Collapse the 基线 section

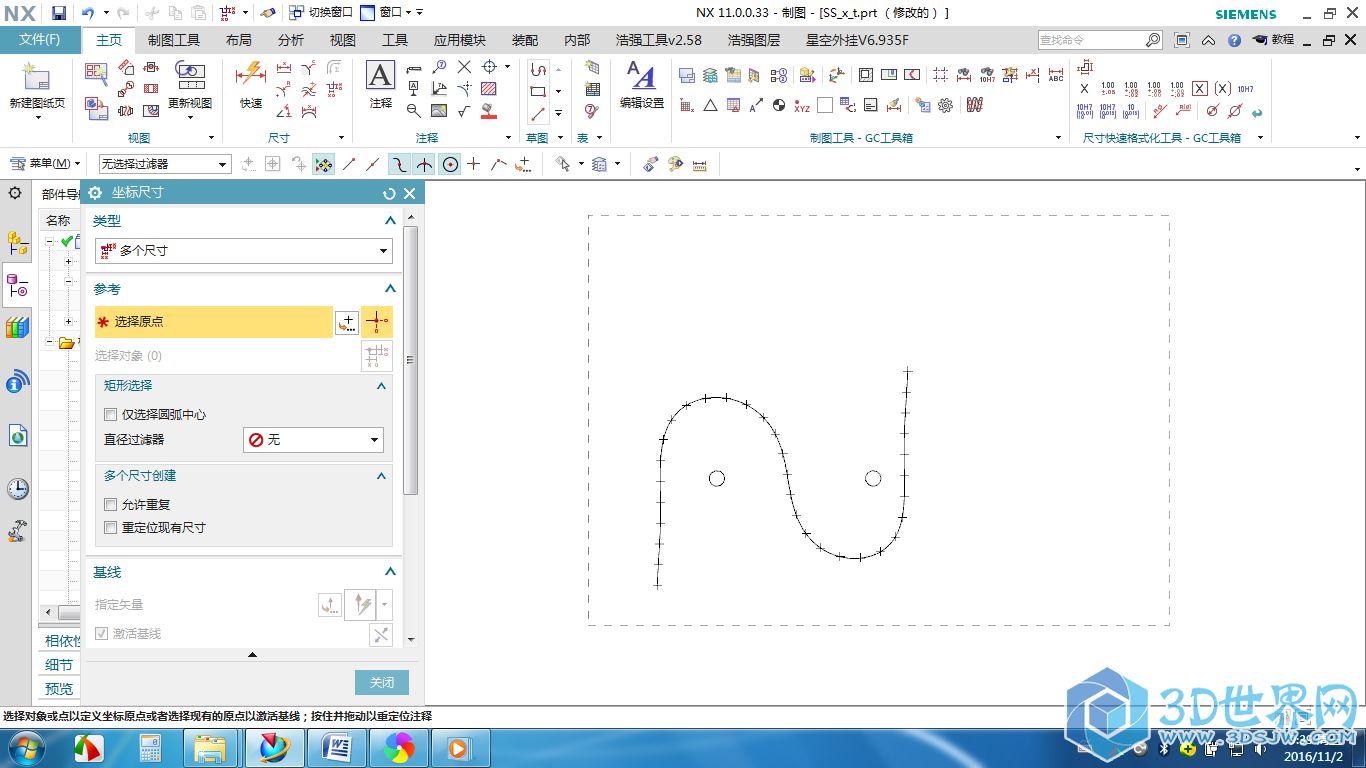point(390,572)
